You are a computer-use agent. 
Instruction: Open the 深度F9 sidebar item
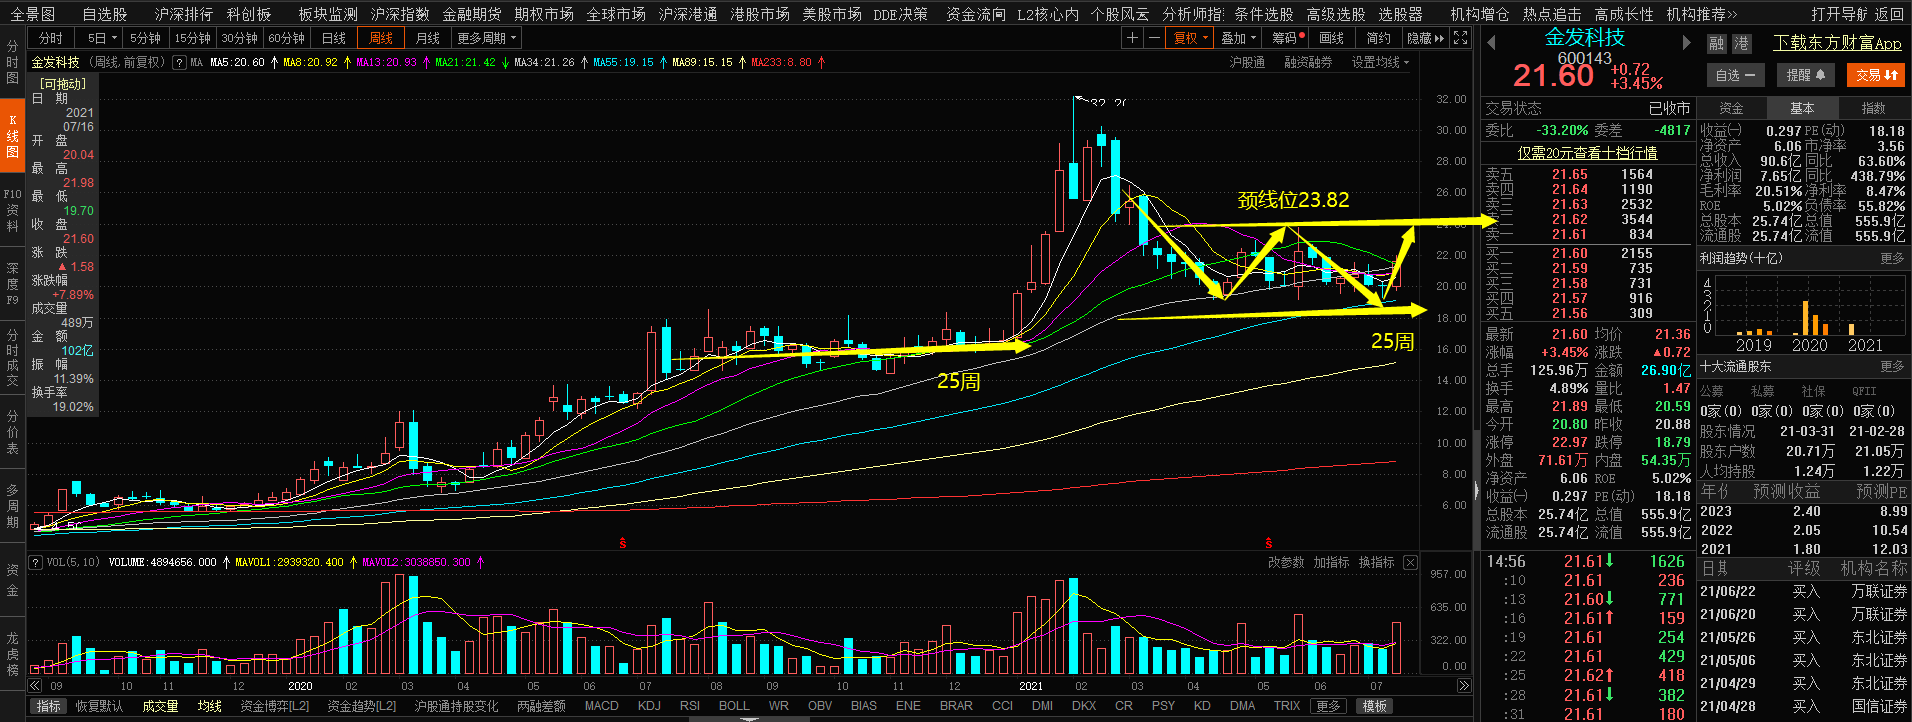12,284
